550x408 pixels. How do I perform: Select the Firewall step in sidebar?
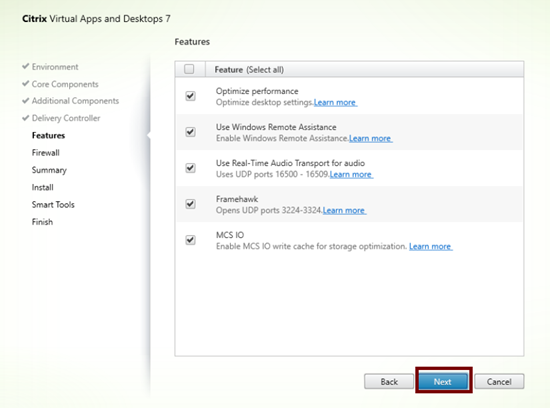pos(46,153)
